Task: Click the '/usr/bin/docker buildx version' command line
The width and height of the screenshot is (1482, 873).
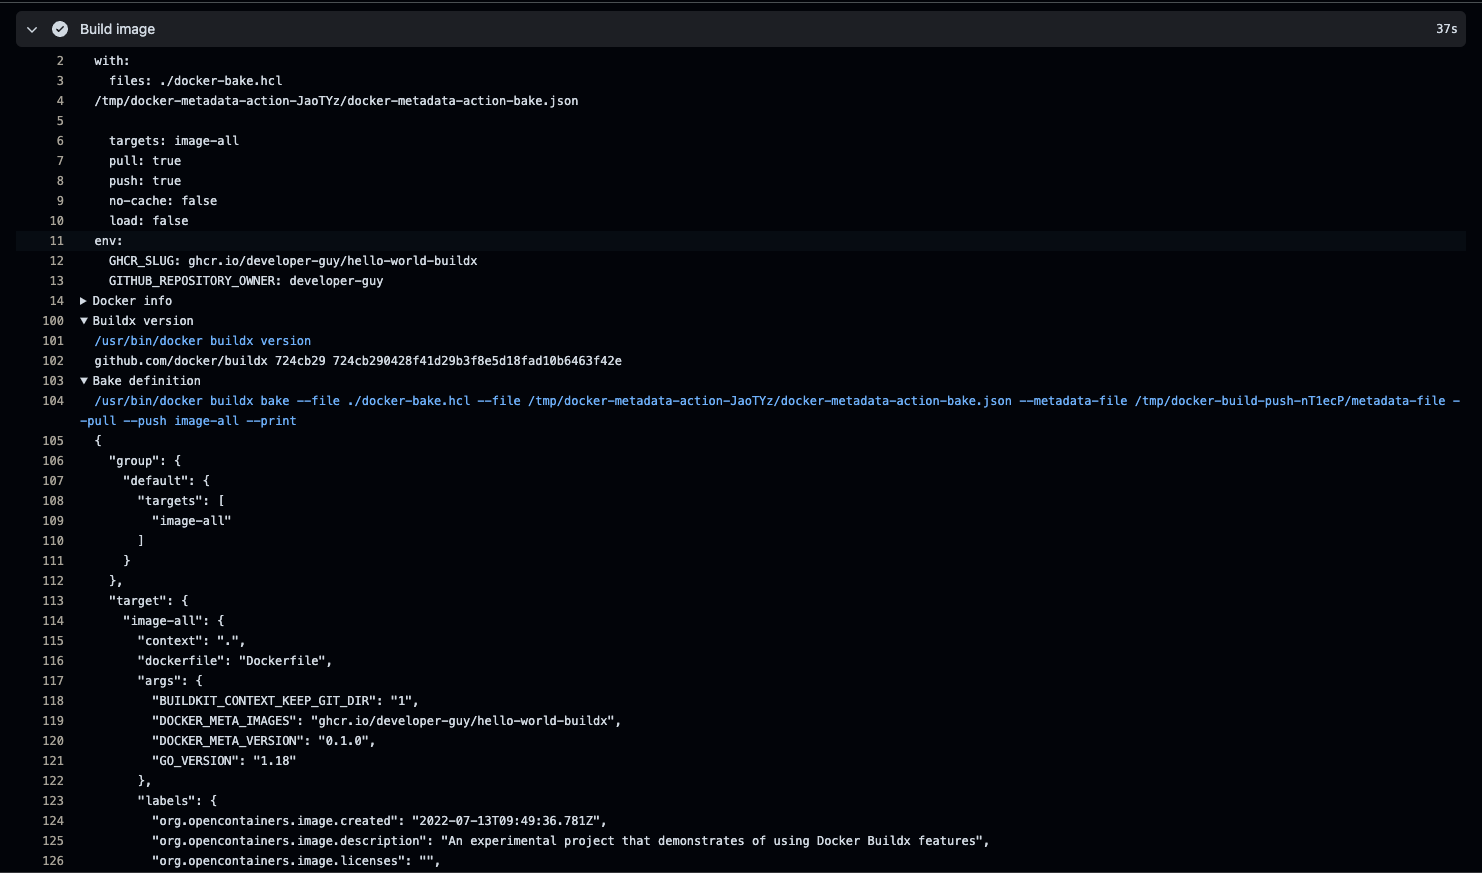Action: [x=203, y=341]
